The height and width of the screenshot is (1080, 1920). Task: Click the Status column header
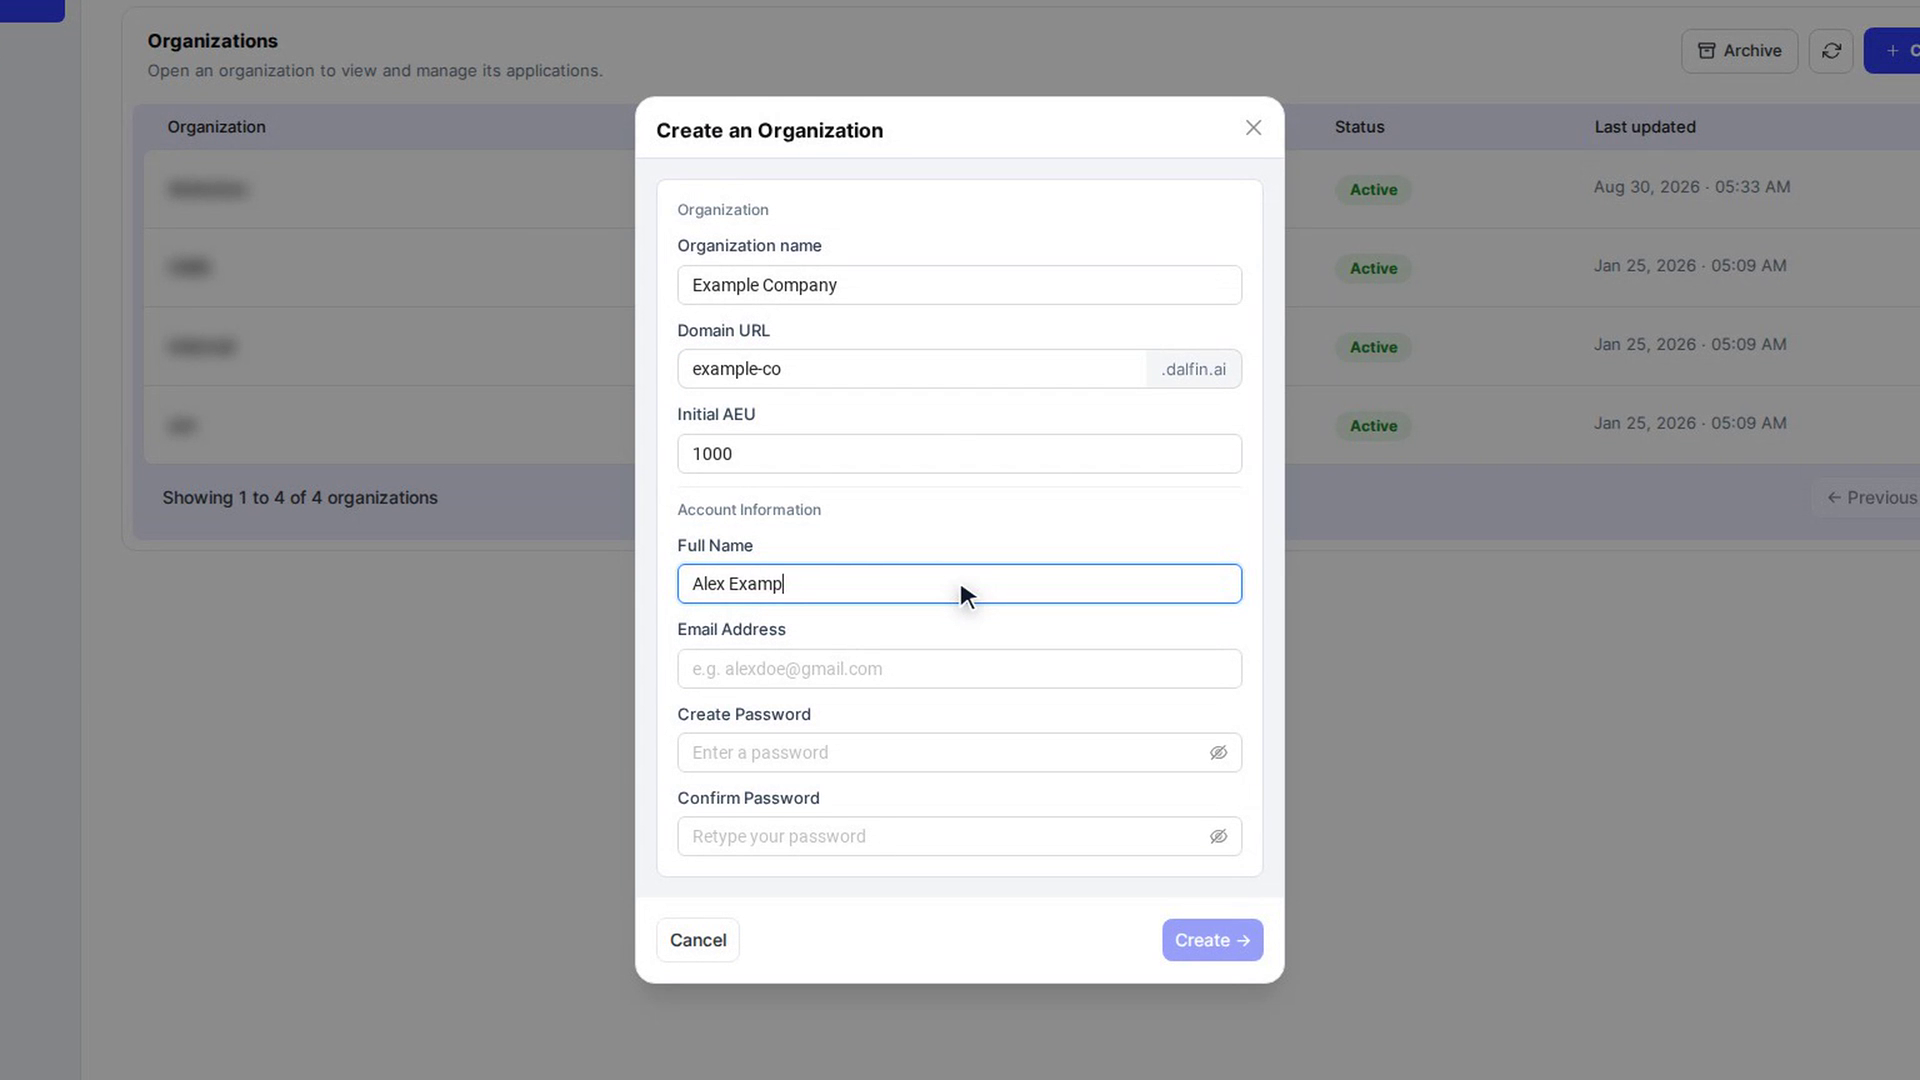coord(1359,127)
